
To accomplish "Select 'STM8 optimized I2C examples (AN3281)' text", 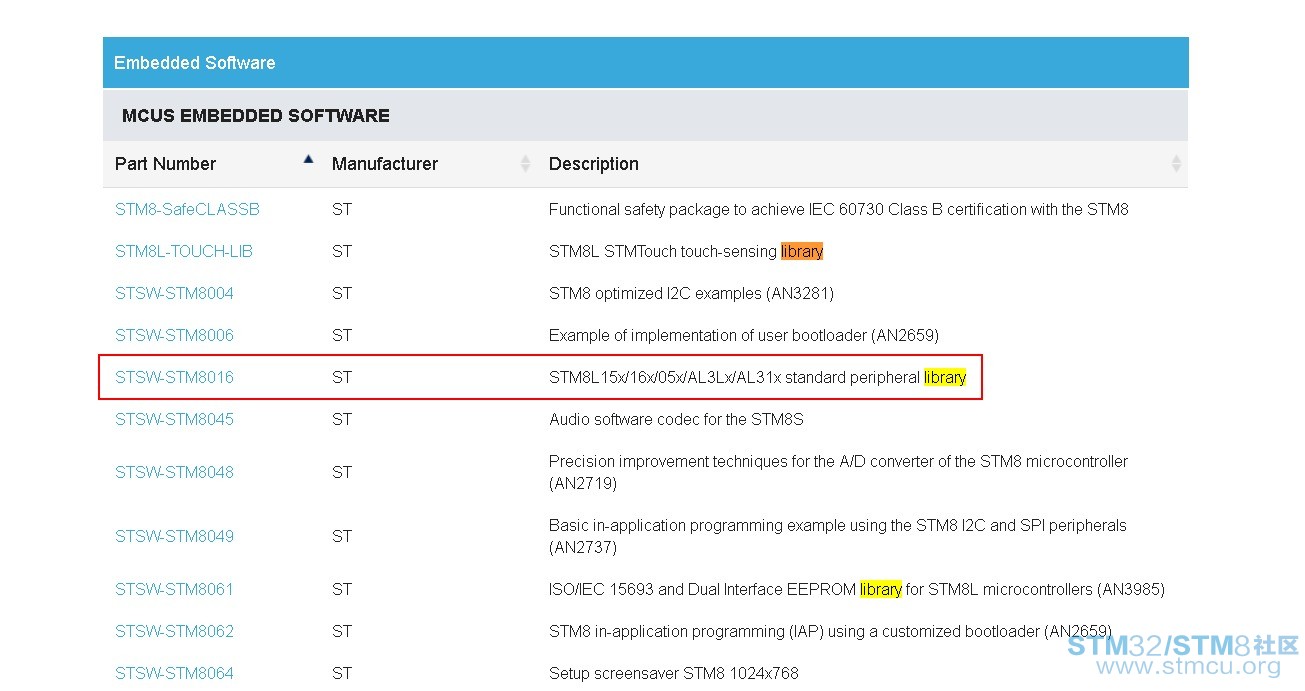I will point(691,293).
